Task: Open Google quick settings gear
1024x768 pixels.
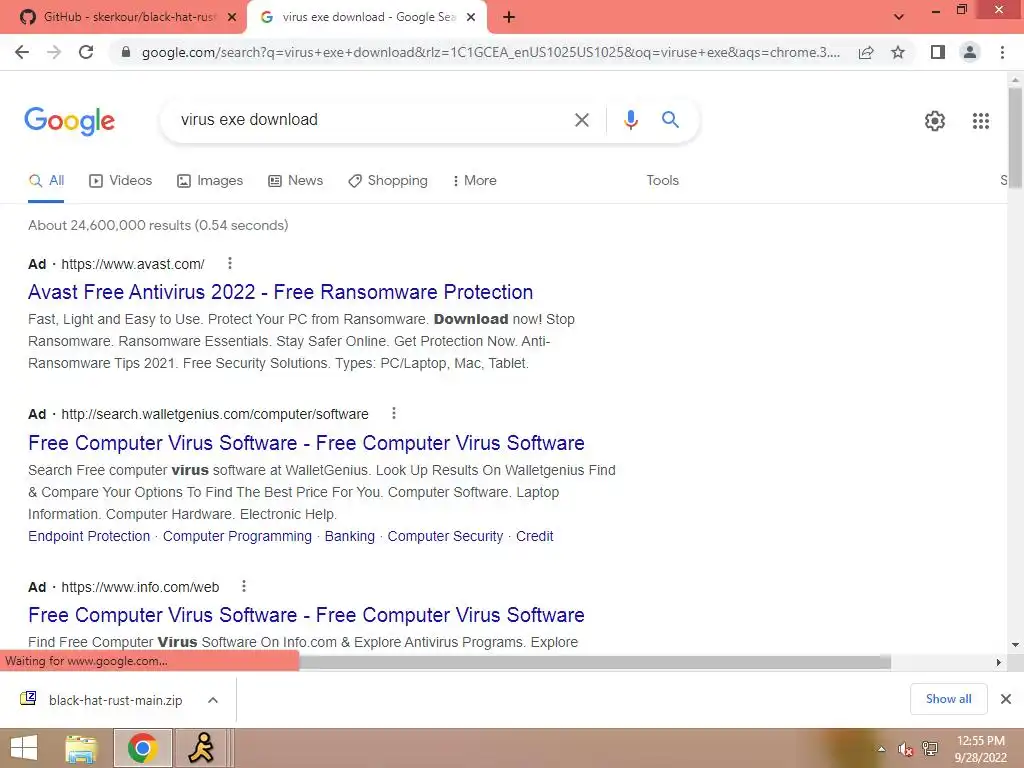Action: (935, 121)
